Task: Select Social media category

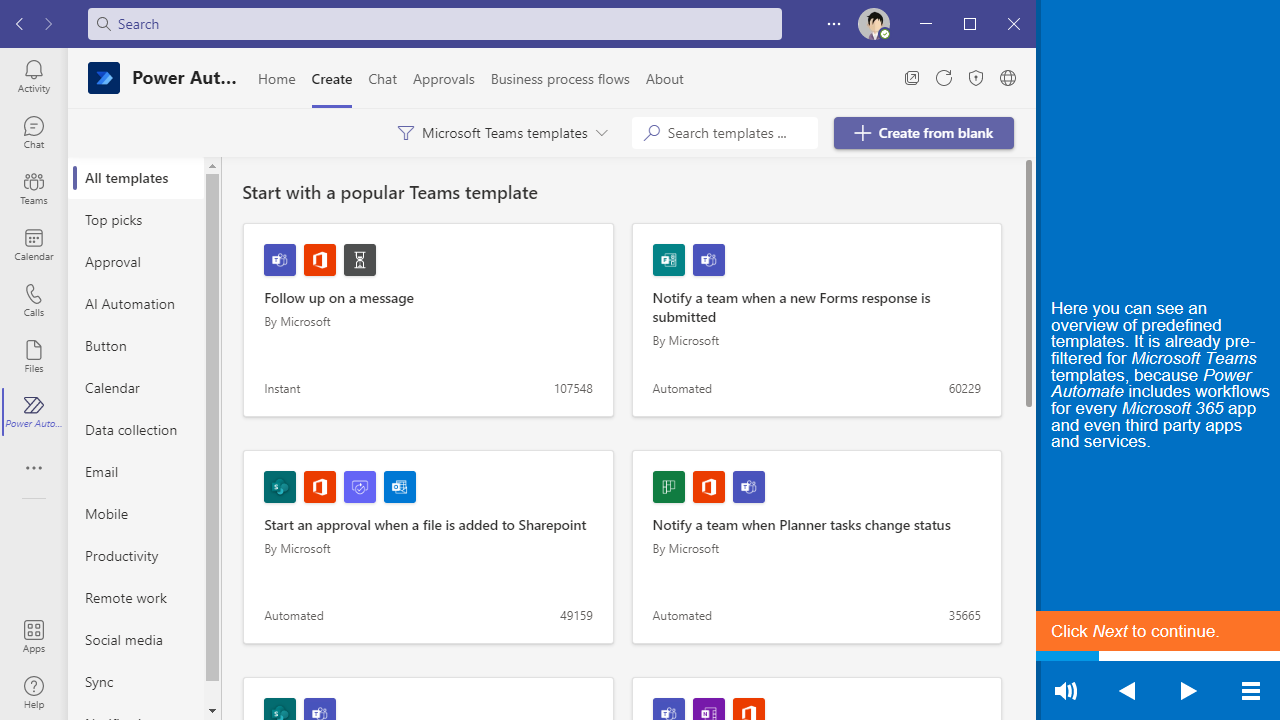Action: [x=138, y=640]
